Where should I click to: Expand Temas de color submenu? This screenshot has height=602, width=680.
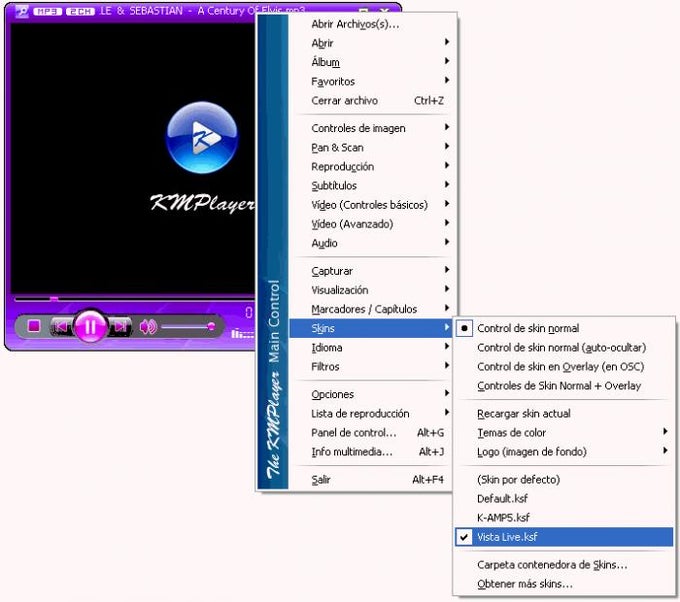click(564, 432)
